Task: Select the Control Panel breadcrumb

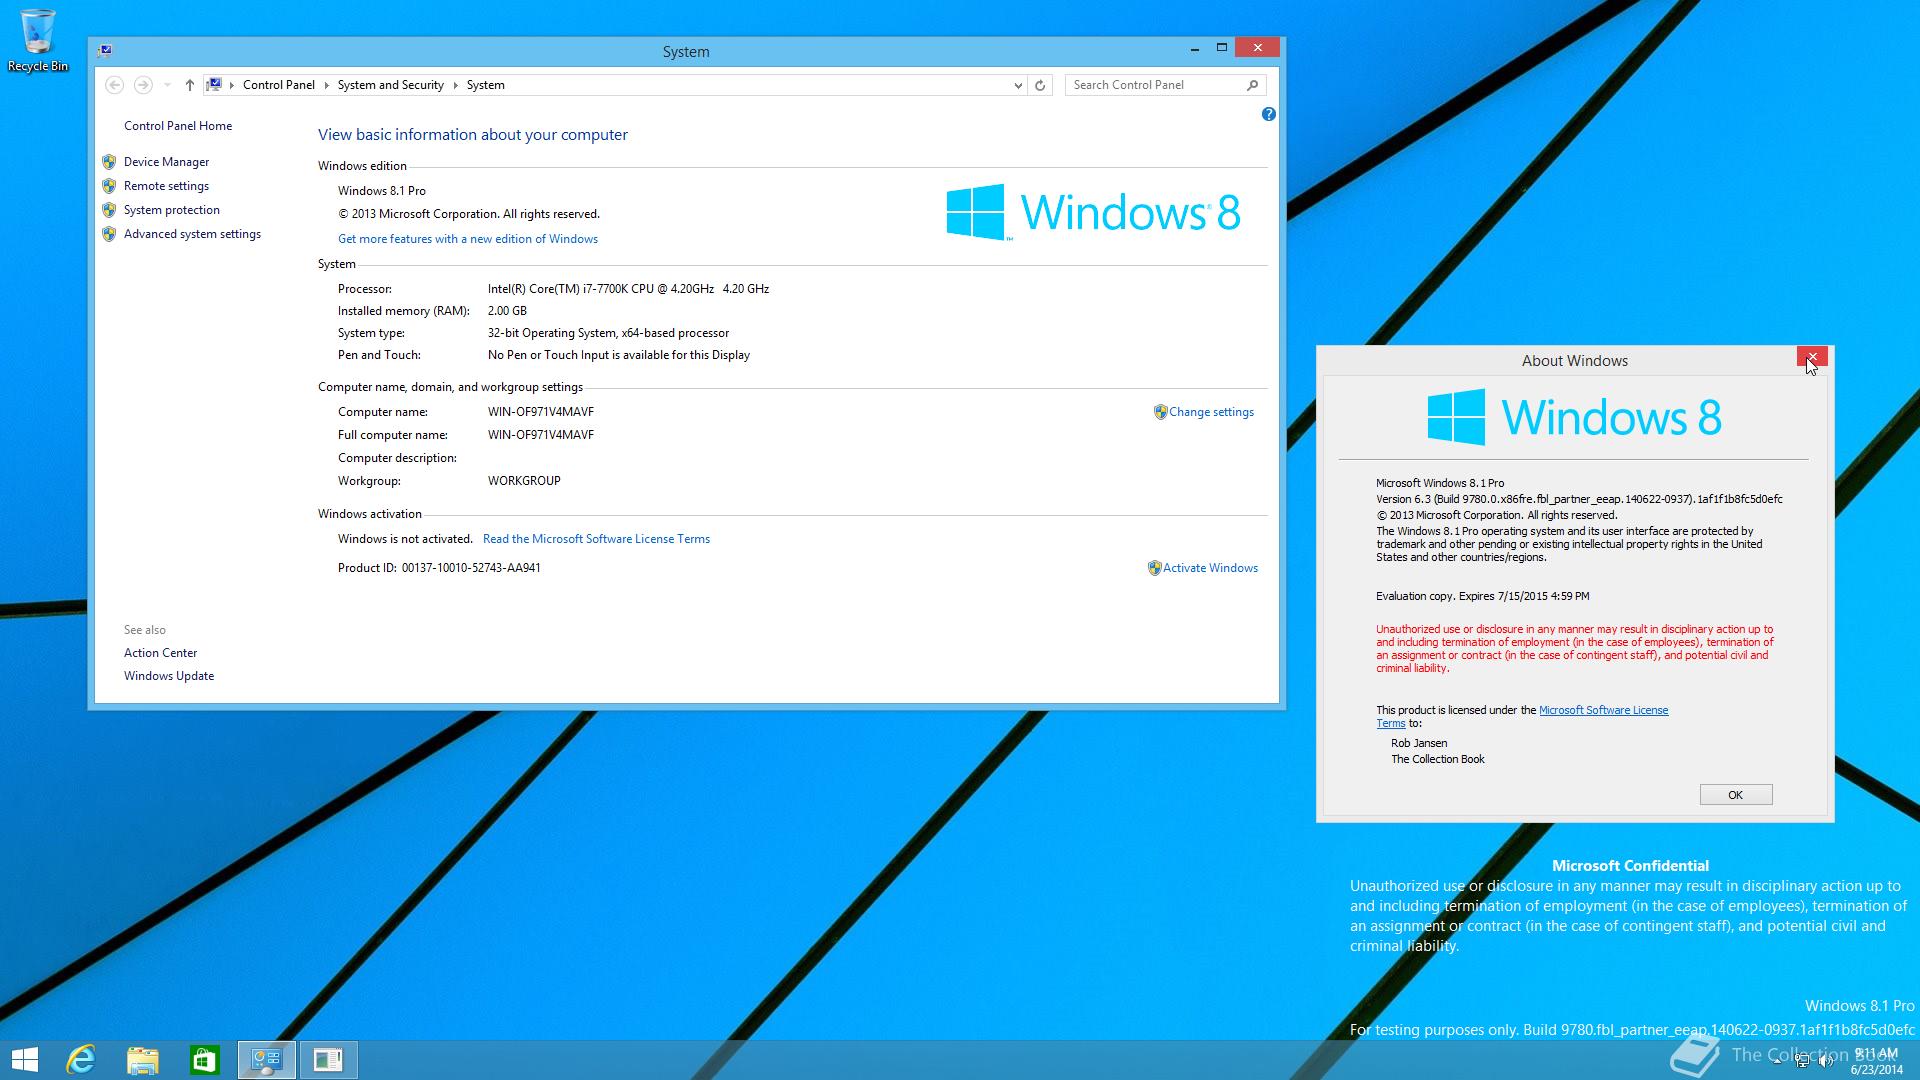Action: 278,85
